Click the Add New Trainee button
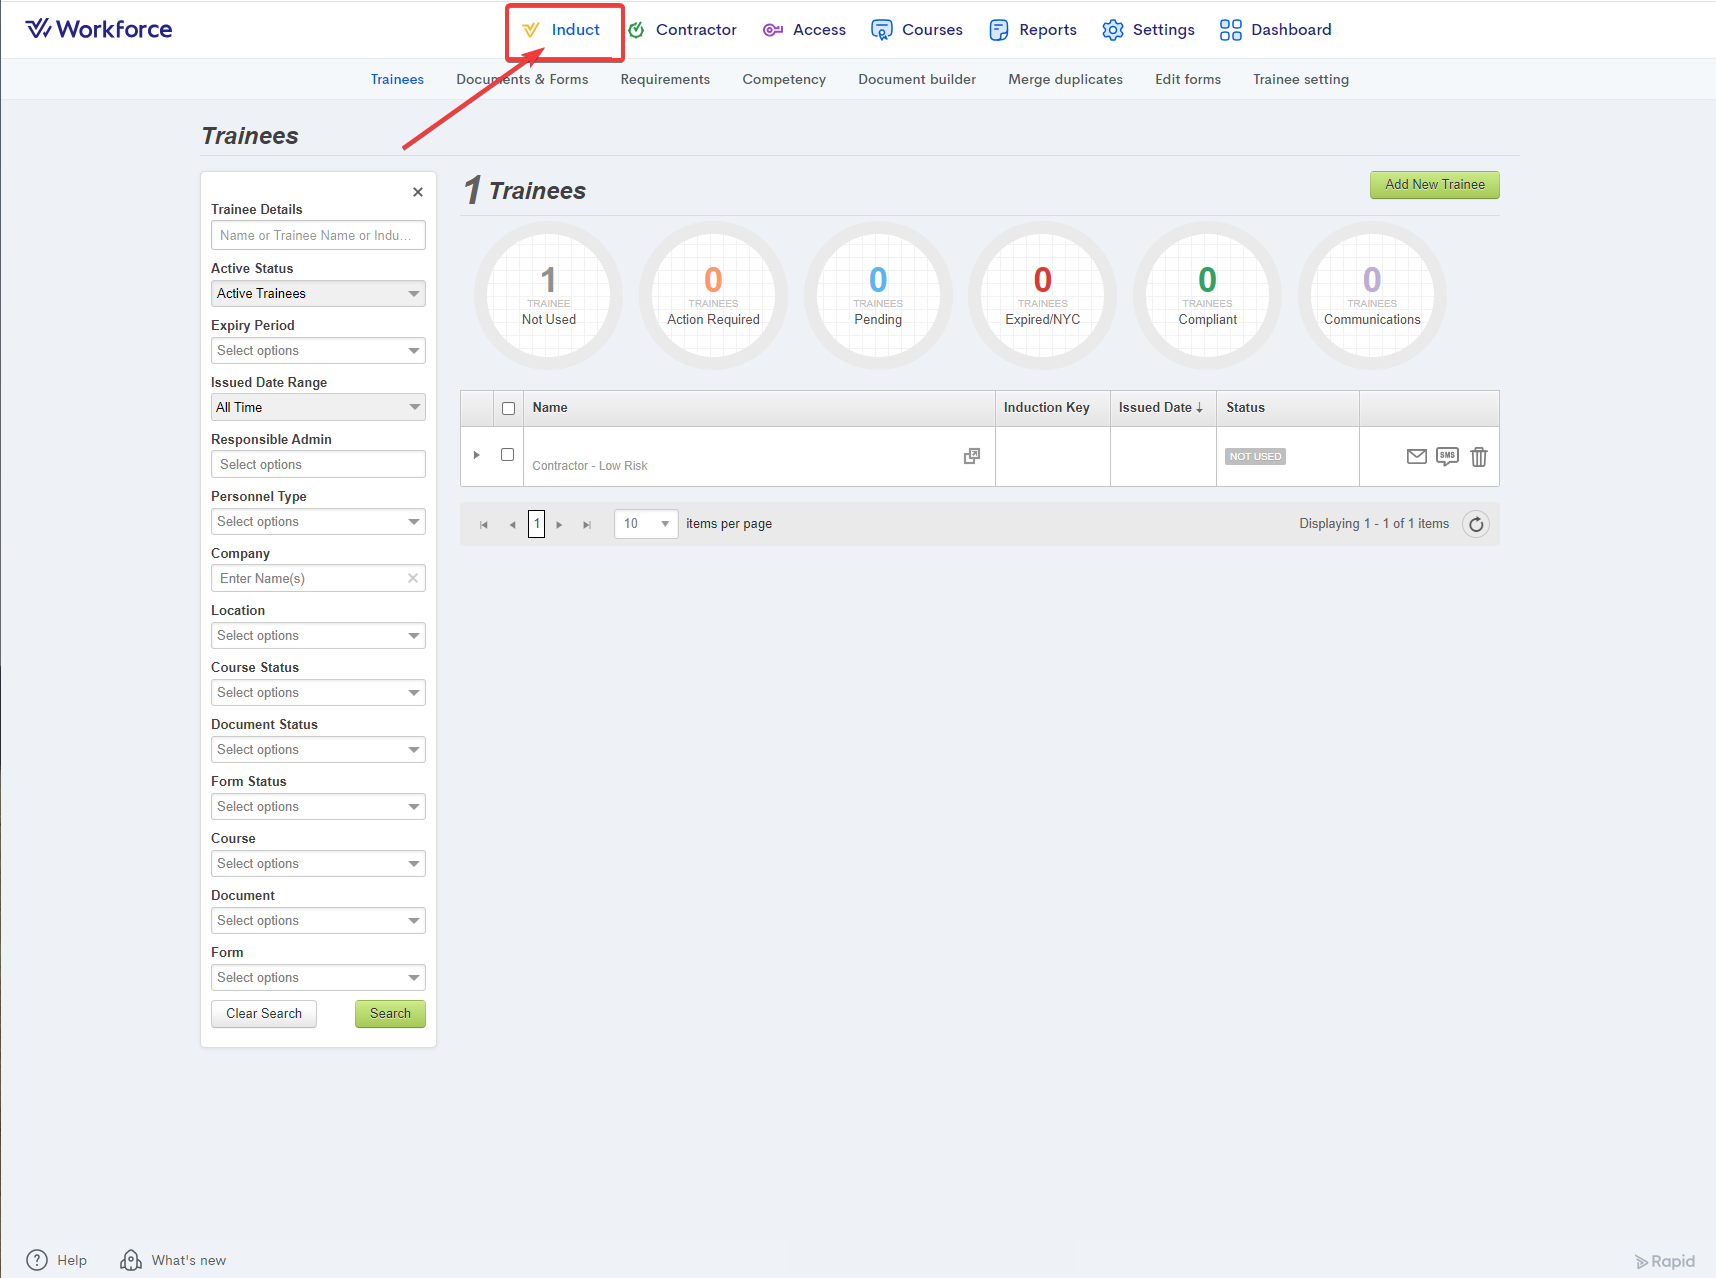The height and width of the screenshot is (1278, 1716). click(x=1434, y=185)
